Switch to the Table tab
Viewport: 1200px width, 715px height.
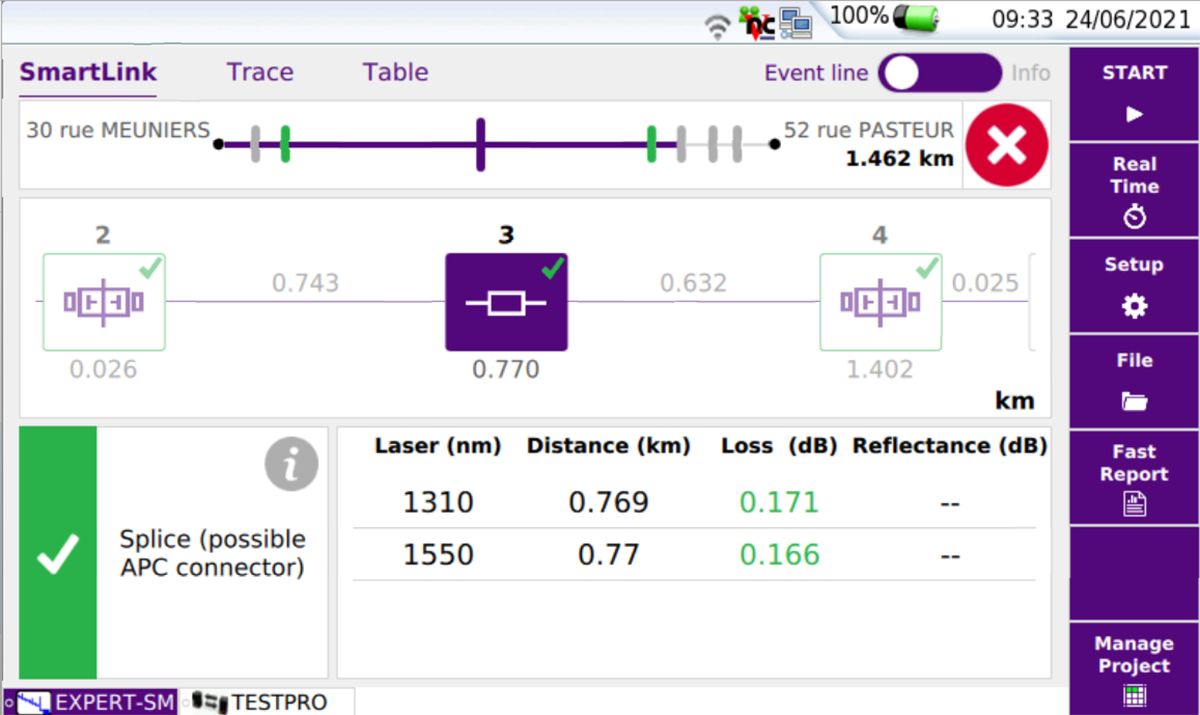click(x=395, y=72)
